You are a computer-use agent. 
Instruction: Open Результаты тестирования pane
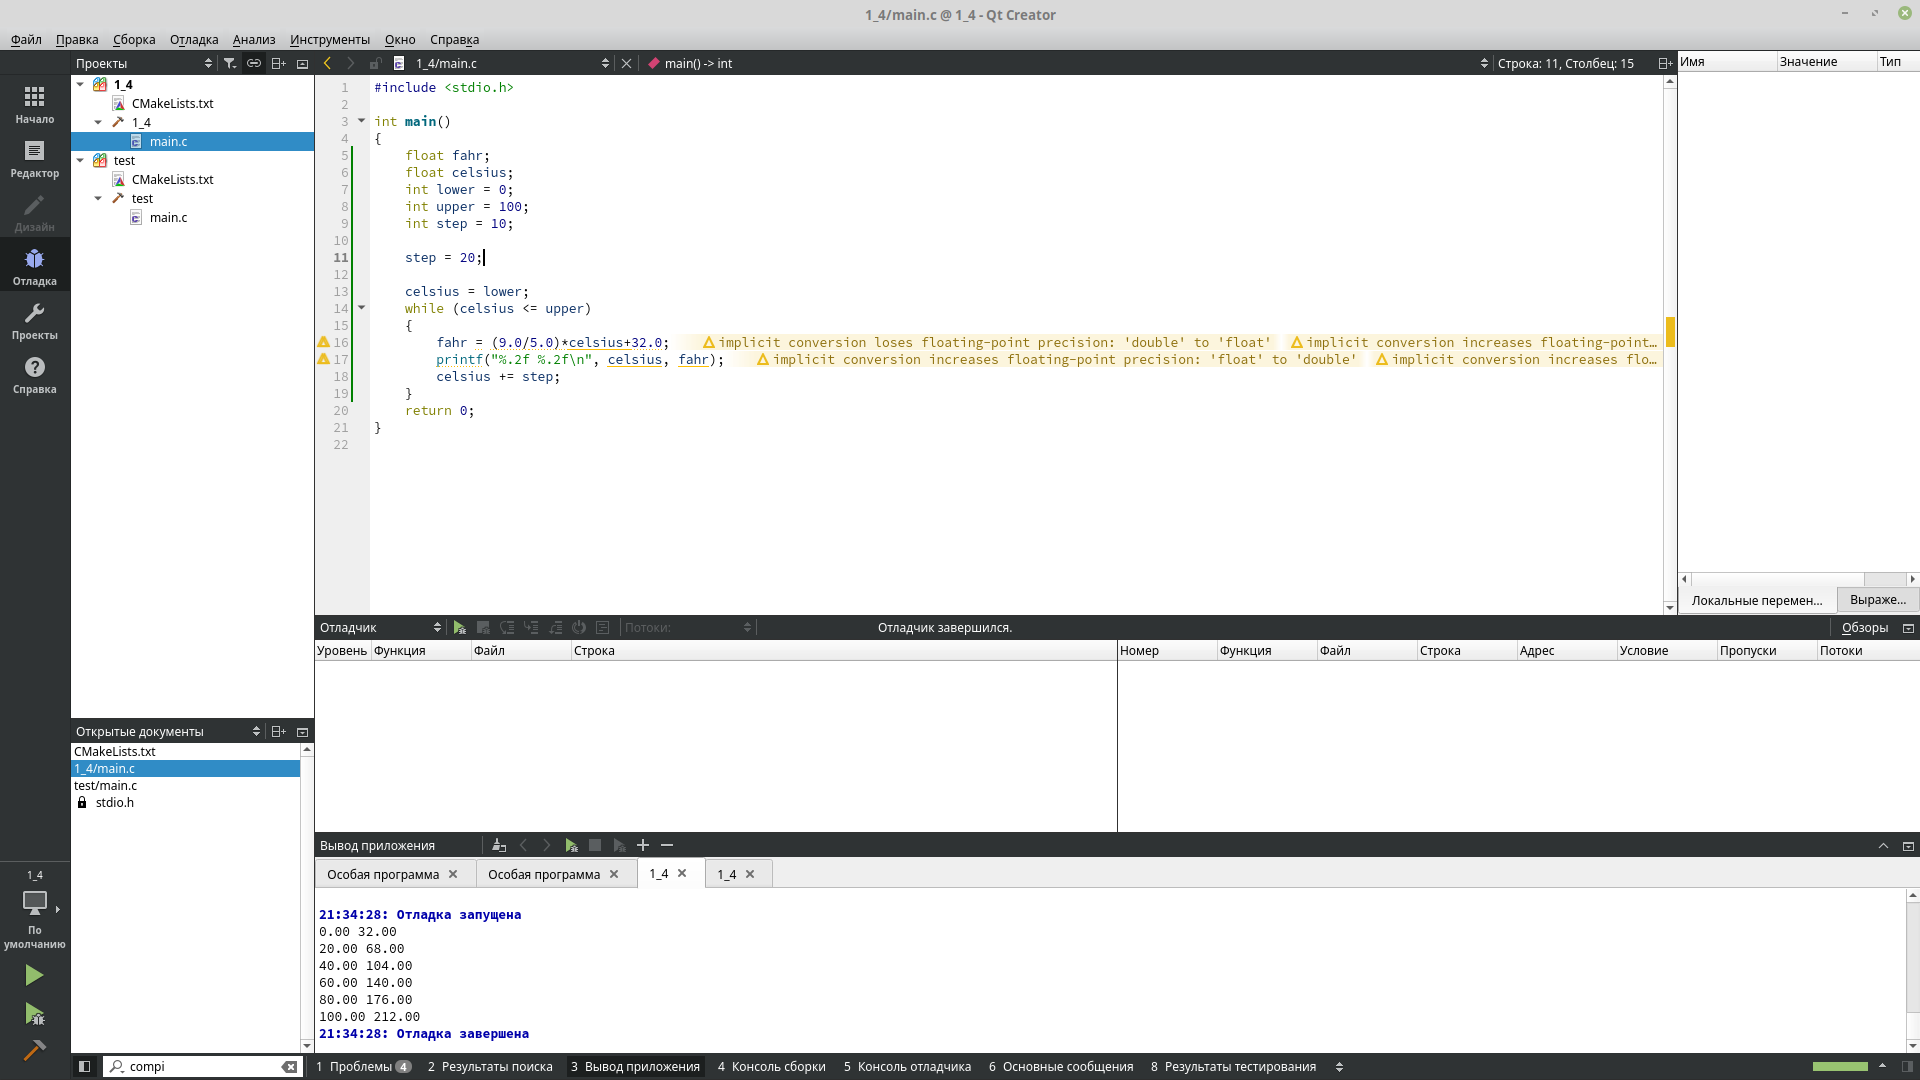pos(1233,1066)
